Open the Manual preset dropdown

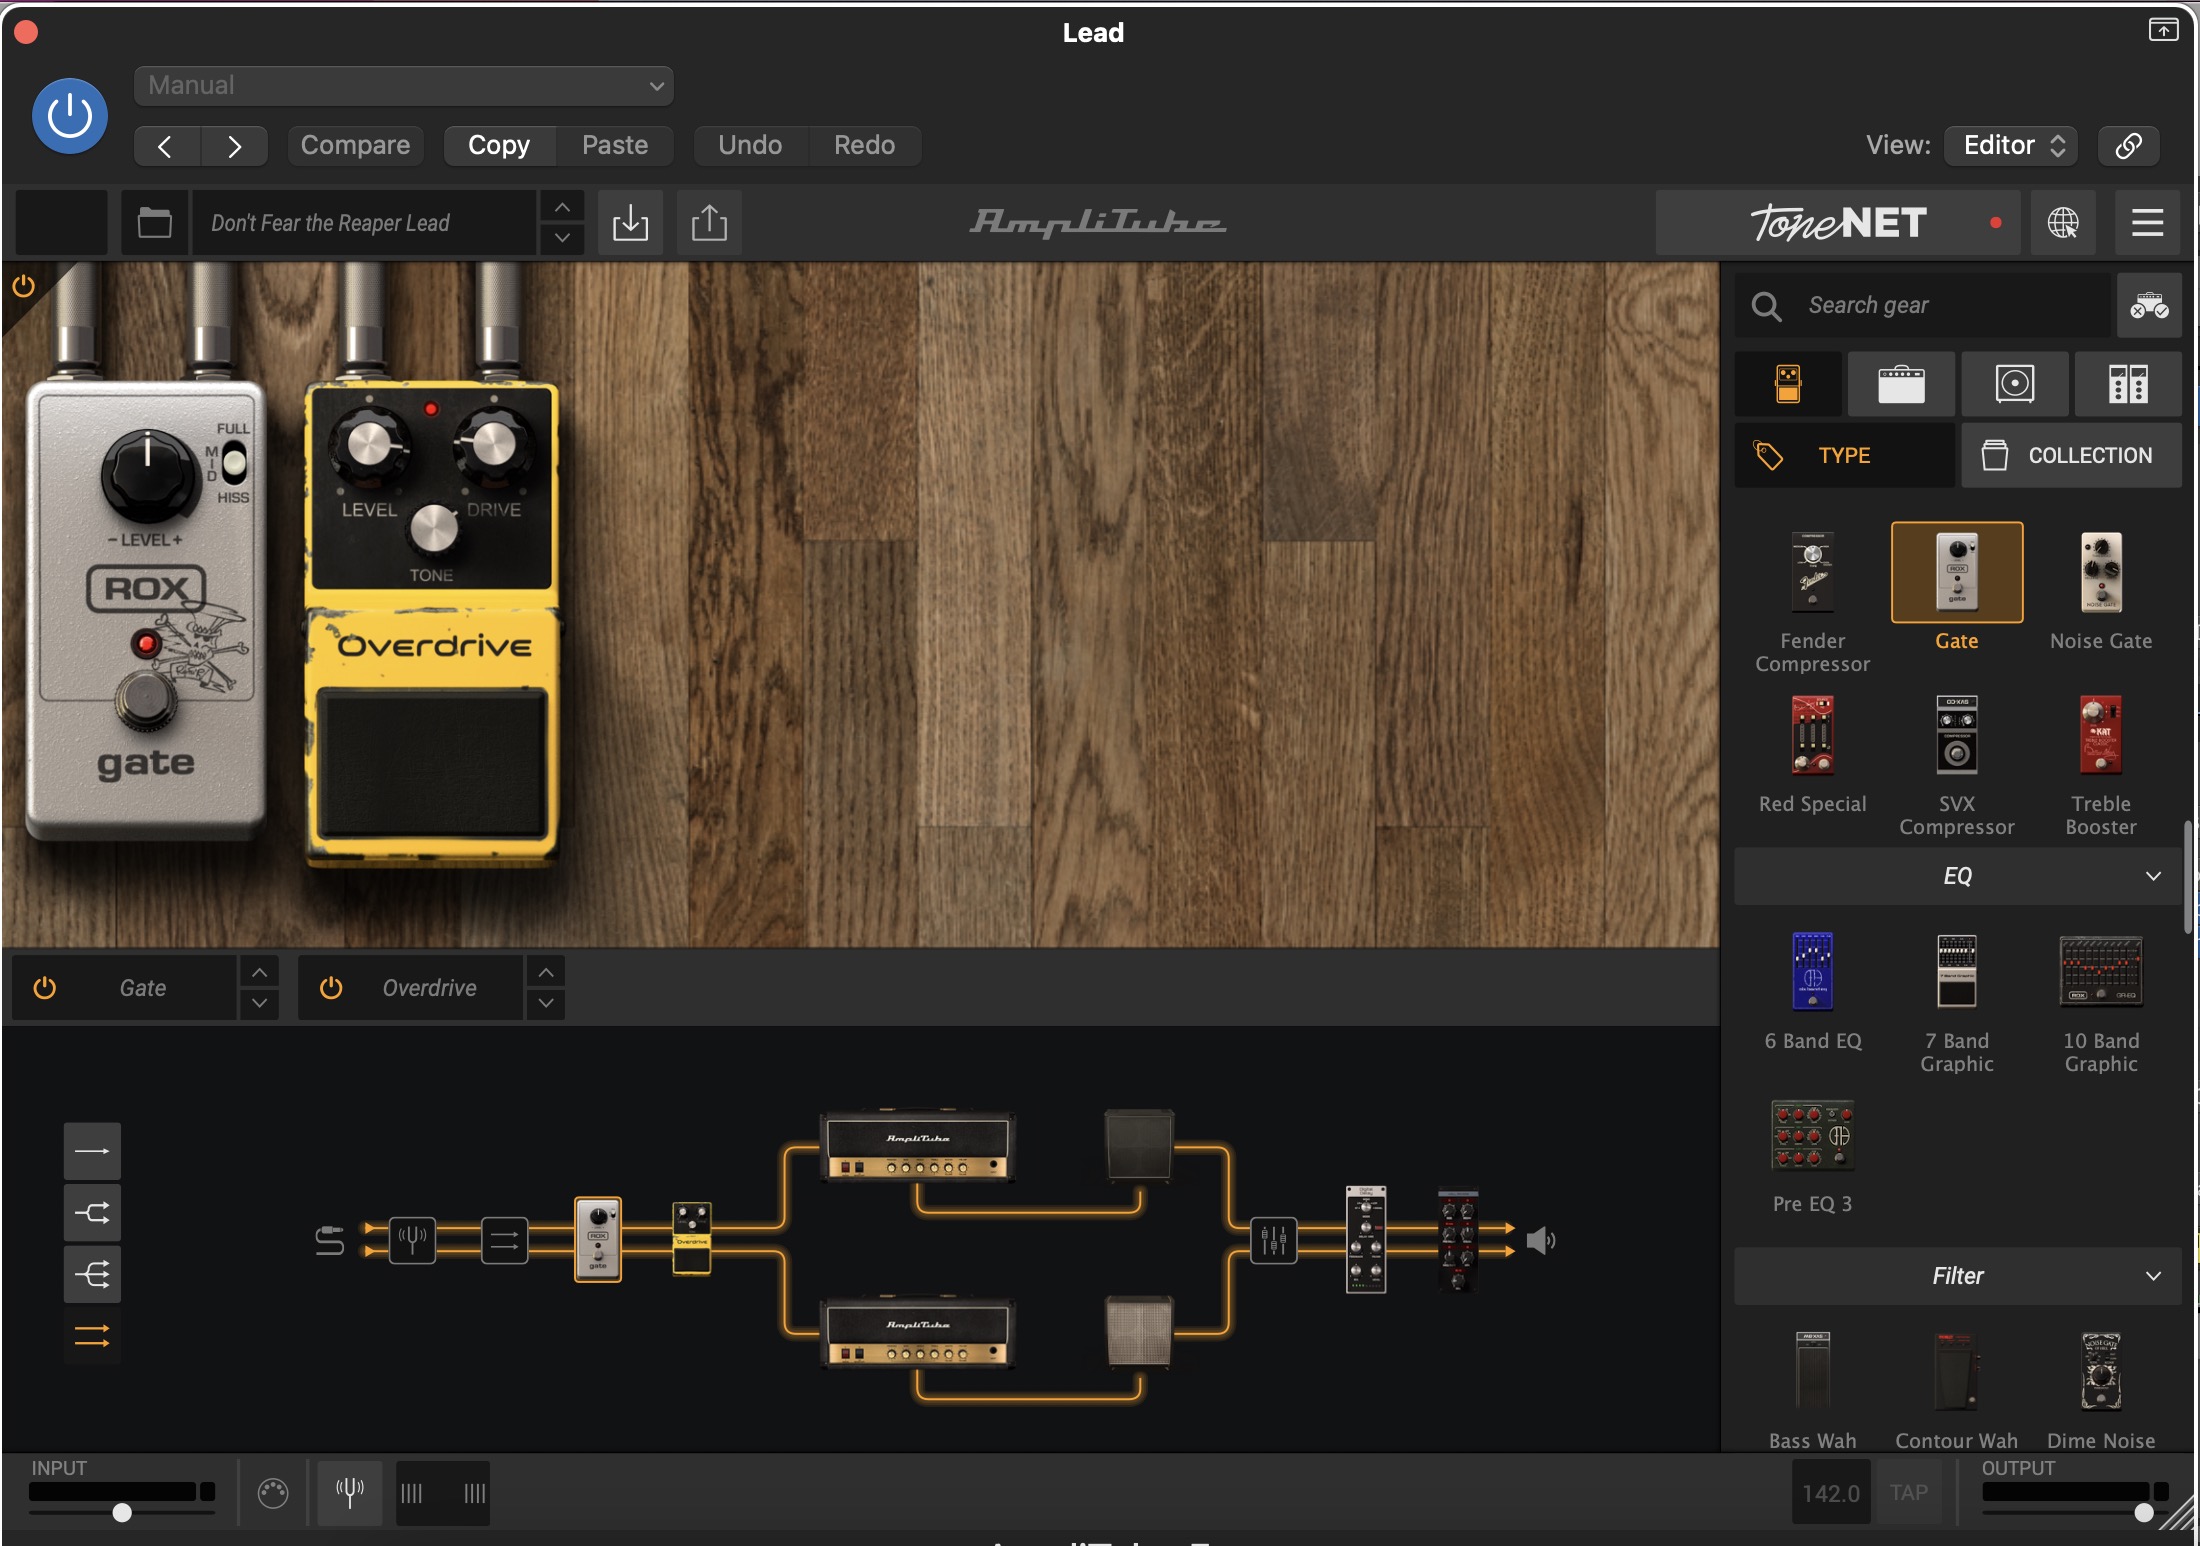[403, 85]
